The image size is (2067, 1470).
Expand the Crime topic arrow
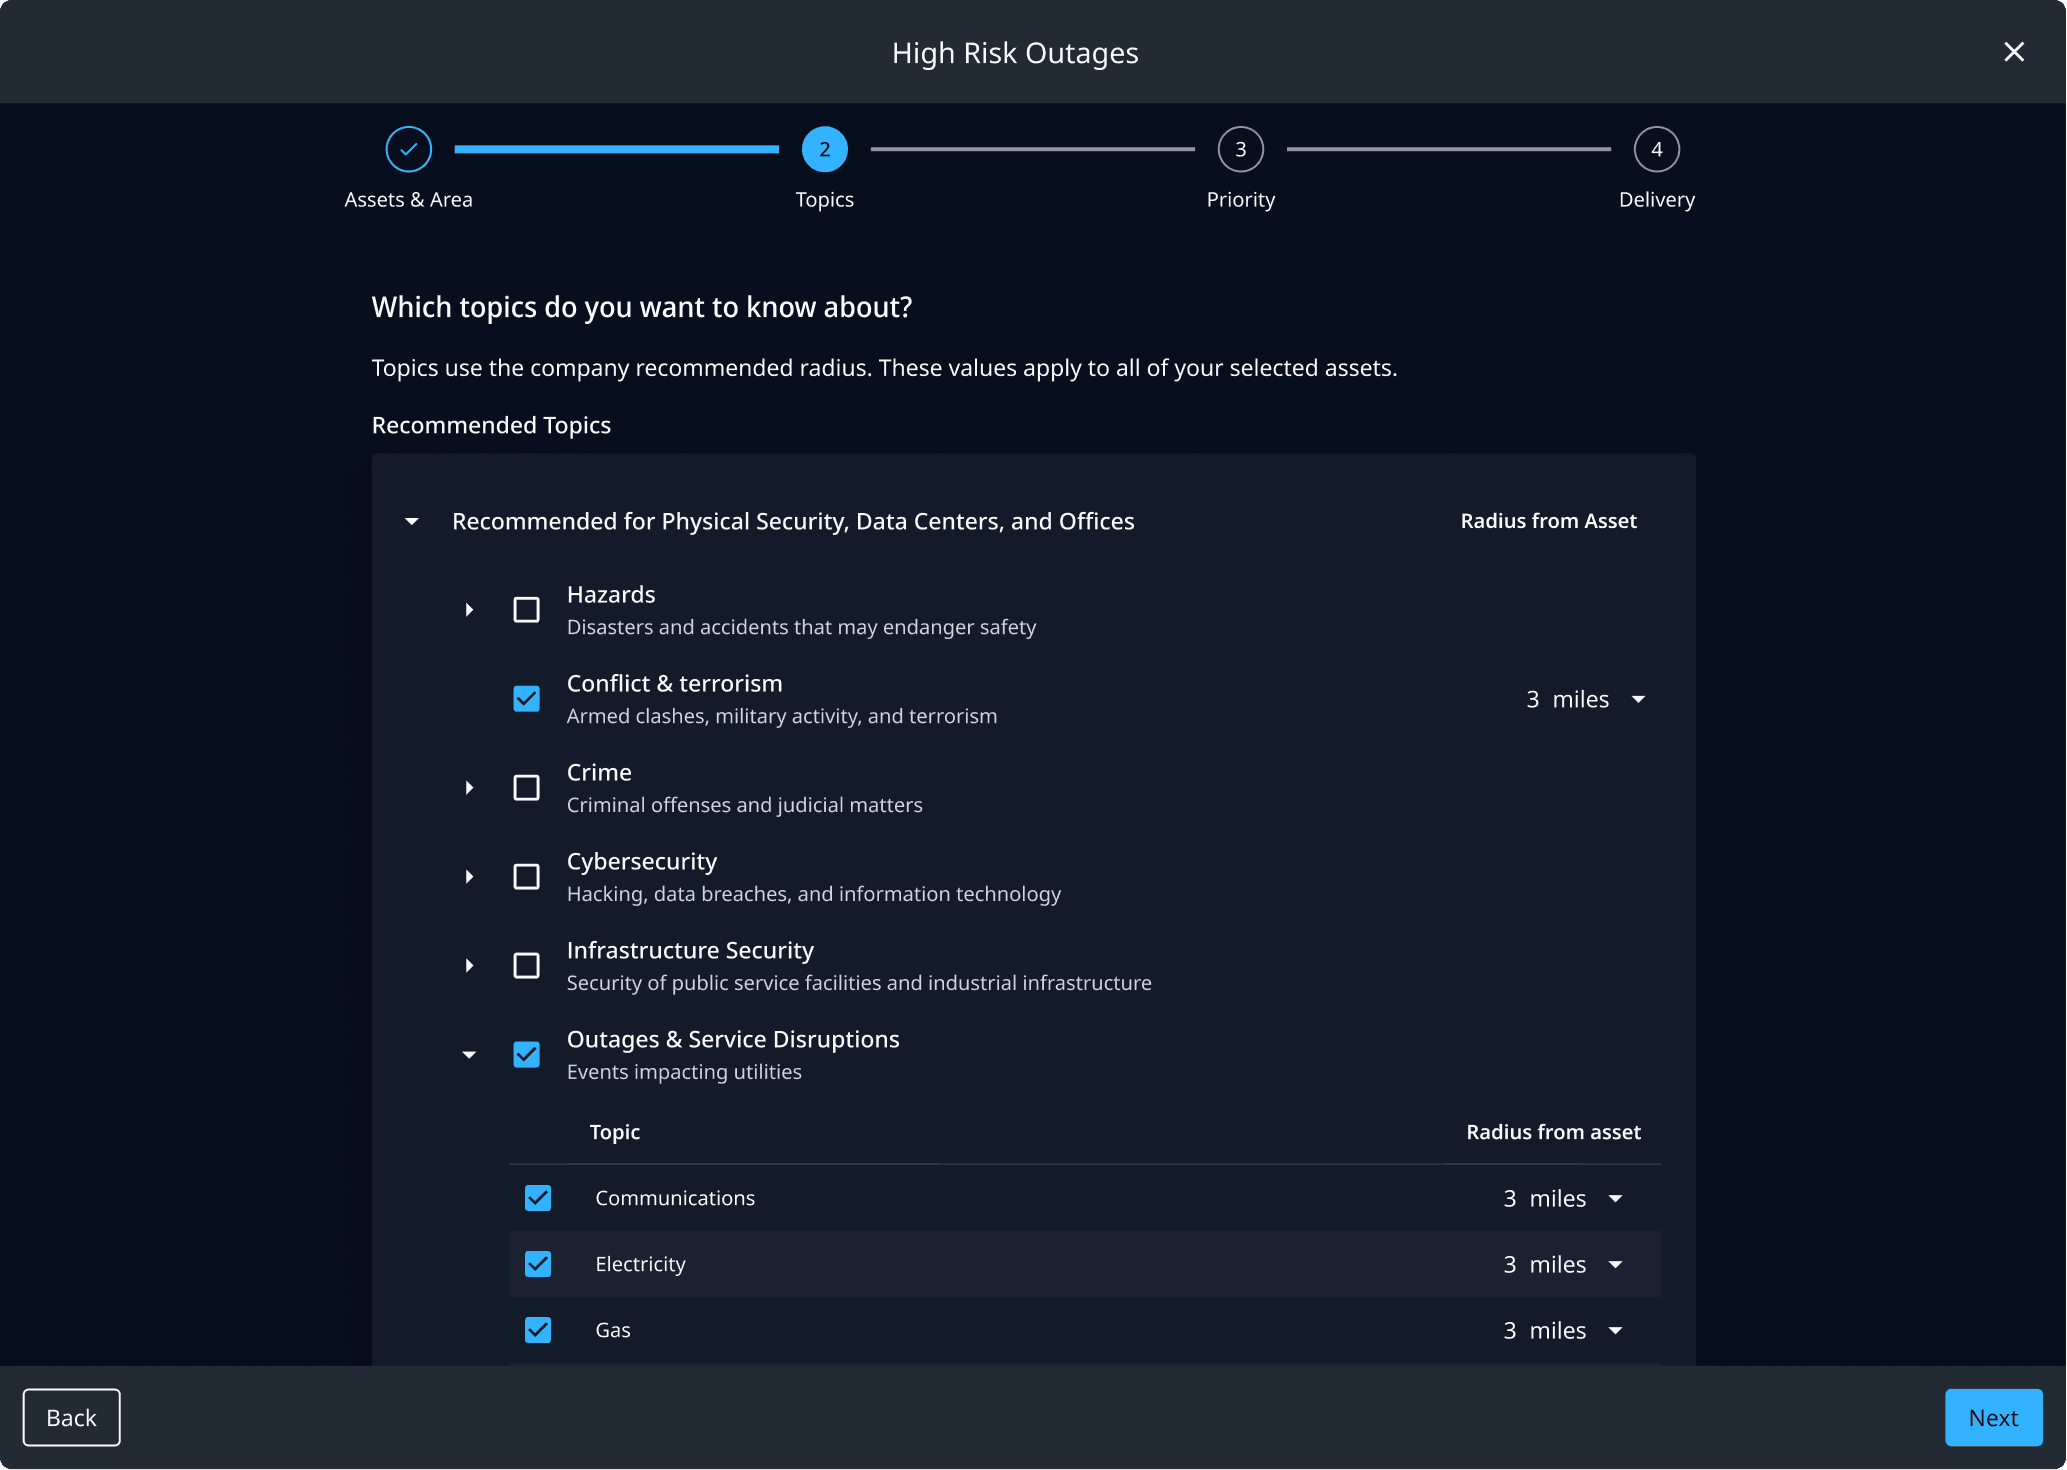click(469, 788)
